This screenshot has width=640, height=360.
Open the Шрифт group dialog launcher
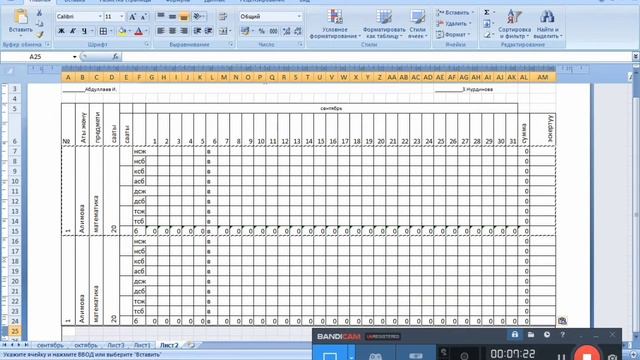(x=147, y=44)
